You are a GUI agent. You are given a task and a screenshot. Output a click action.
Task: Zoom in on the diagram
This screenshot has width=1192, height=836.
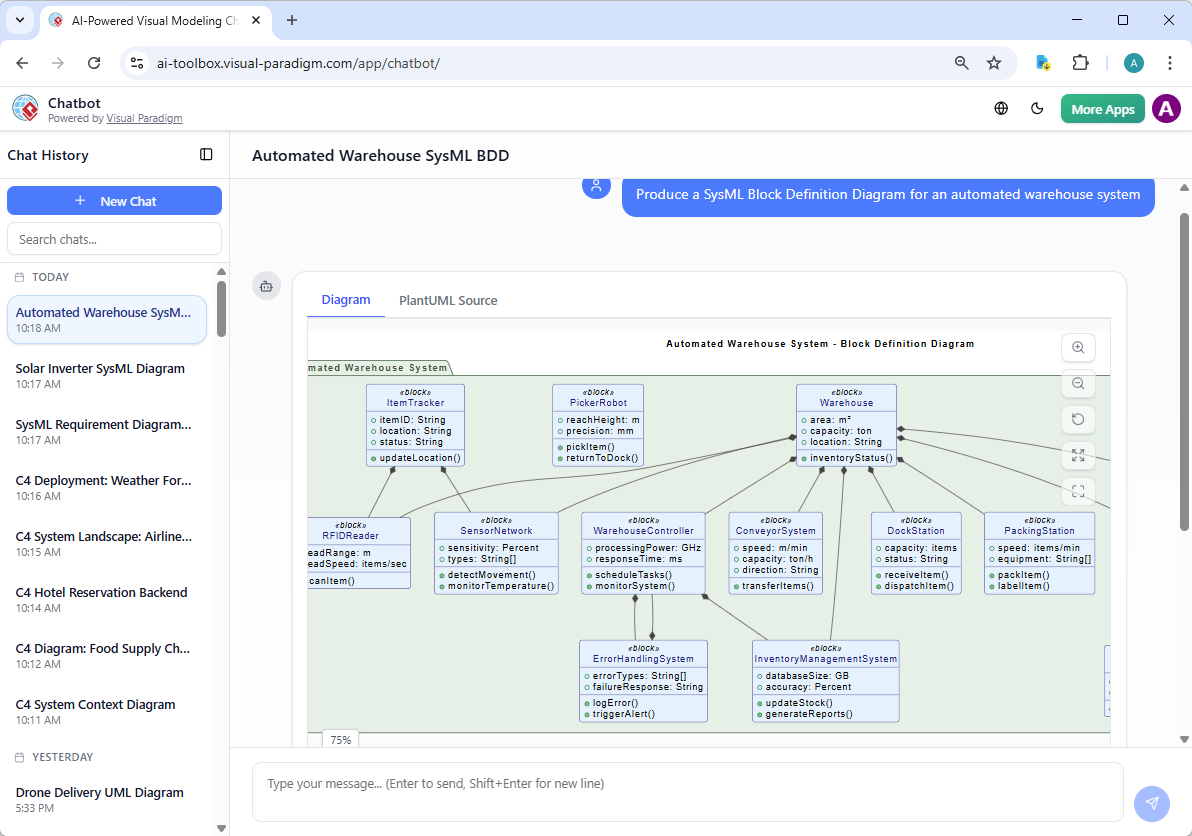(x=1078, y=348)
